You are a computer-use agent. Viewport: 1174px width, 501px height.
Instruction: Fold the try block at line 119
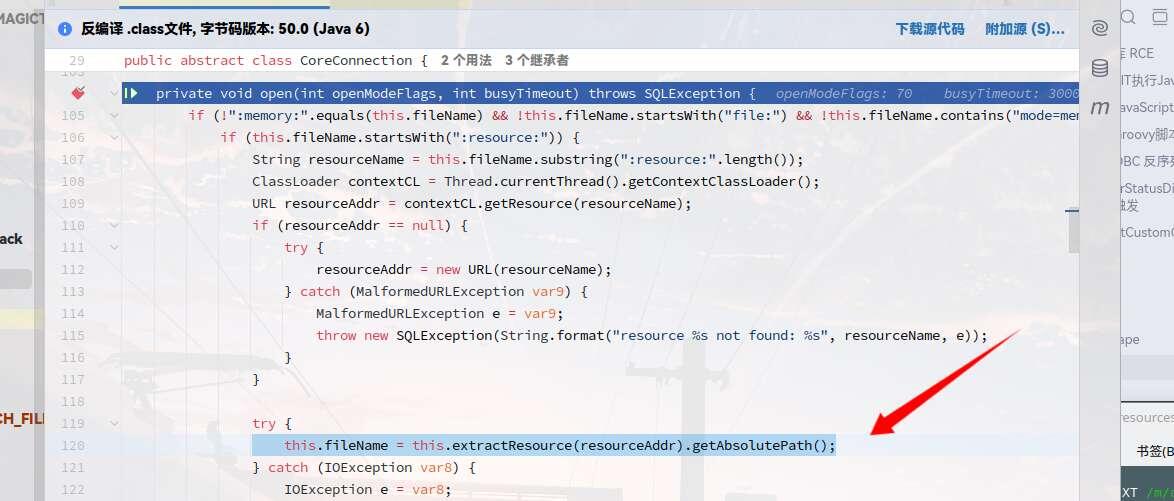pos(113,423)
